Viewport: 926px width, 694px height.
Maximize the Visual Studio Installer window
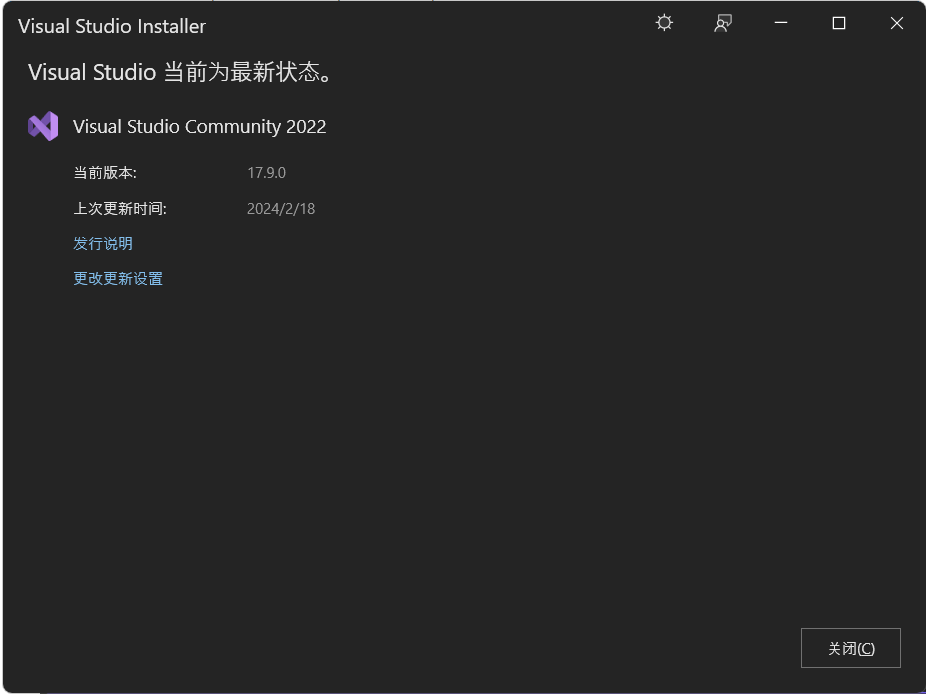coord(838,22)
